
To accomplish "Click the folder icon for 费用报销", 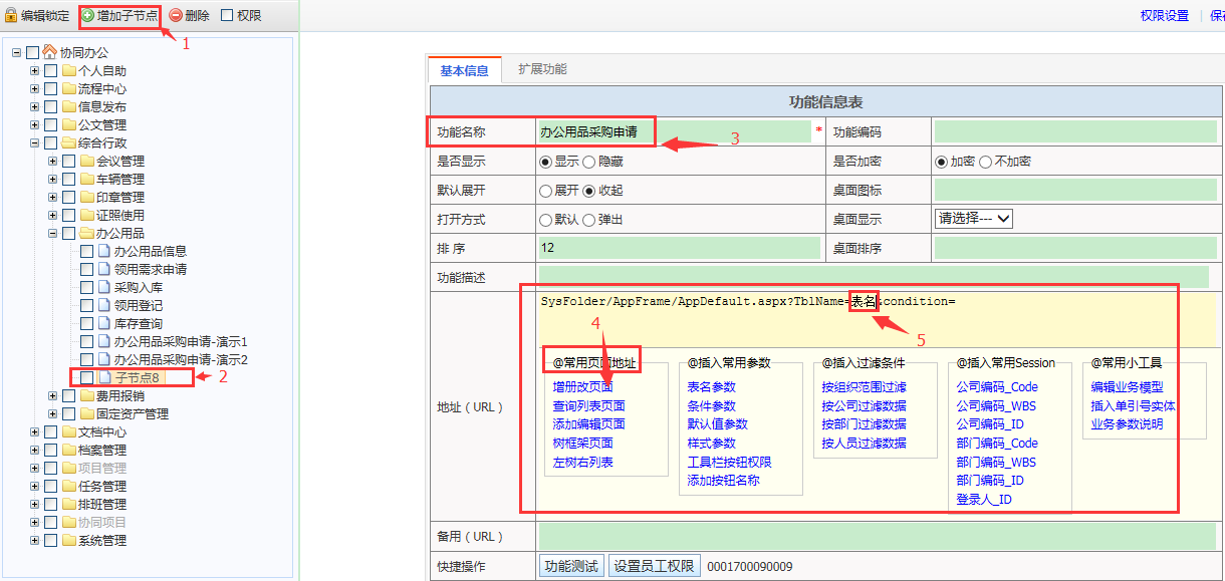I will click(x=86, y=396).
